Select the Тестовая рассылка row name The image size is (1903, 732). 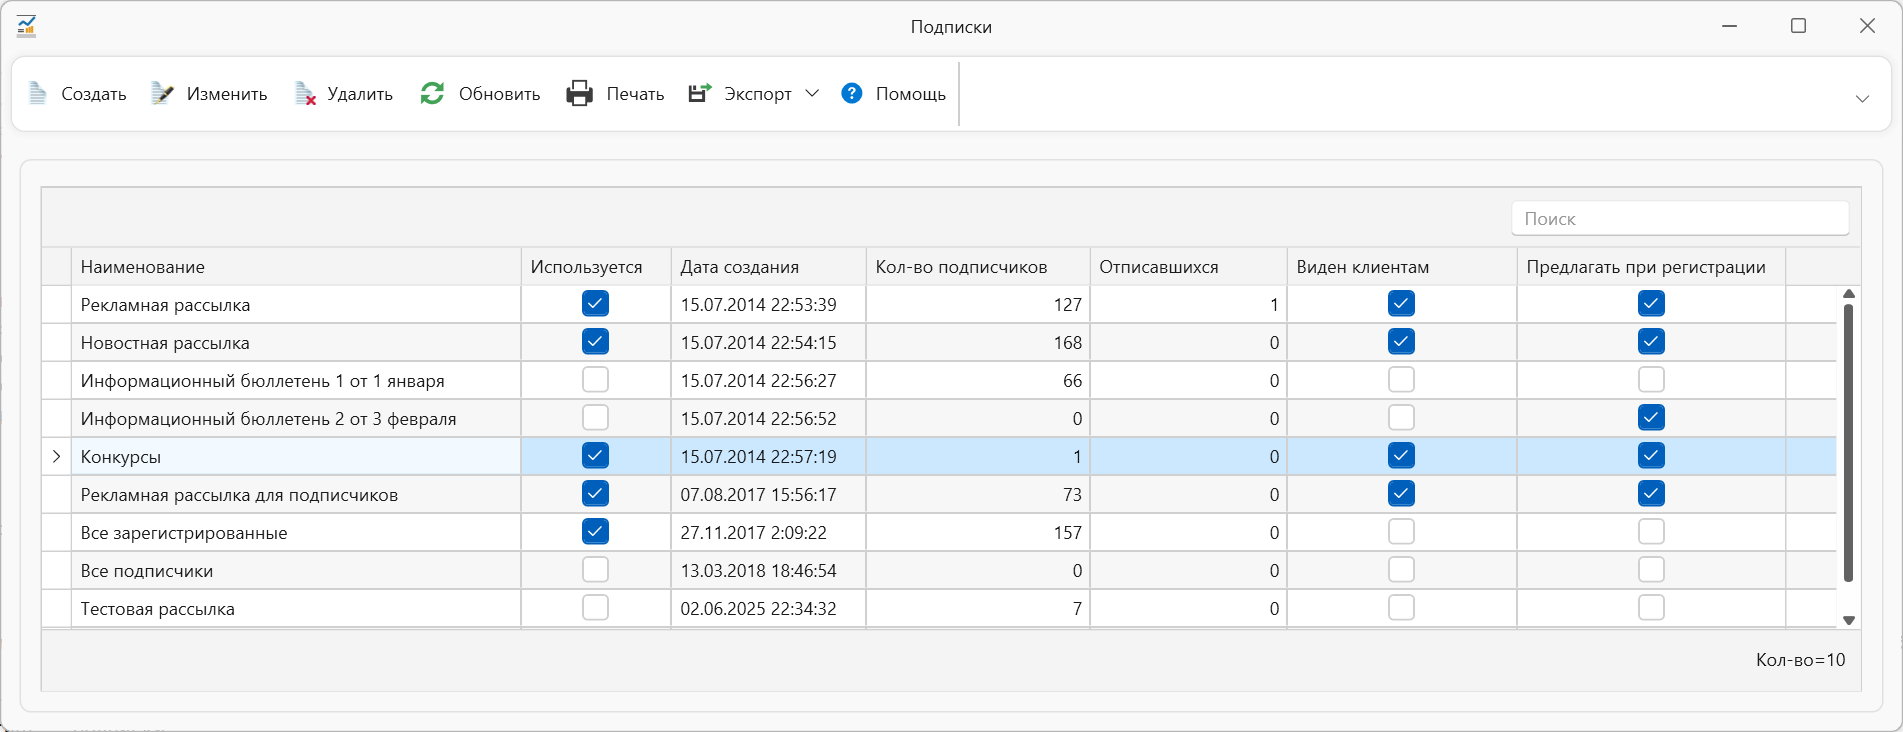tap(157, 609)
